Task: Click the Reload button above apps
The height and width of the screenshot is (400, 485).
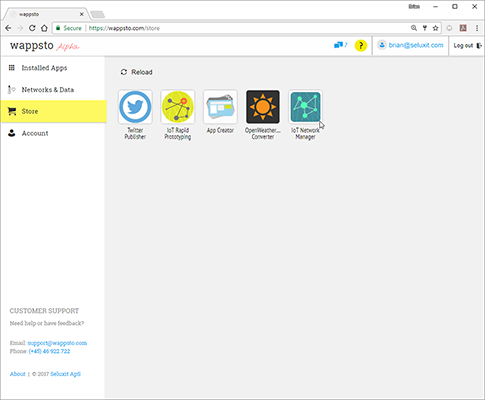Action: tap(136, 72)
